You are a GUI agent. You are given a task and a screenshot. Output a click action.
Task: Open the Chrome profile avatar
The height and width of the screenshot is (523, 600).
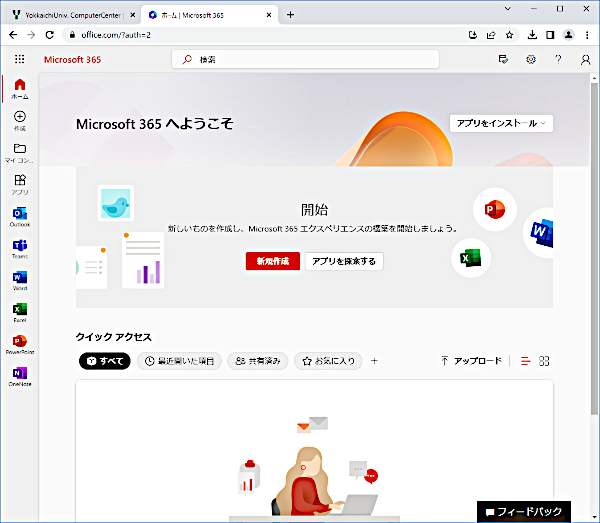point(569,35)
